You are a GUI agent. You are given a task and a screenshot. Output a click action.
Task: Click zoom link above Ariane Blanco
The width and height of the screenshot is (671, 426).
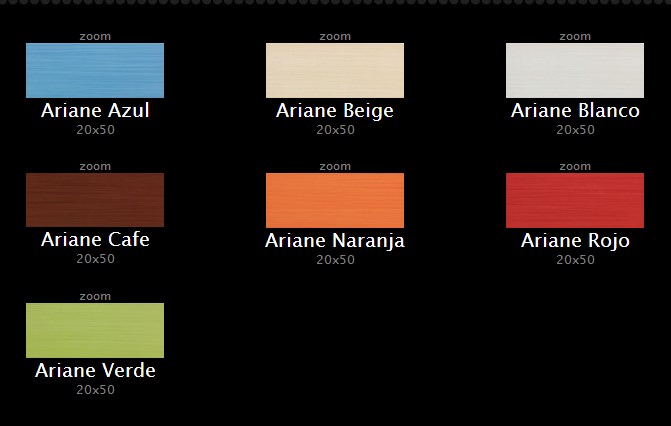[575, 36]
